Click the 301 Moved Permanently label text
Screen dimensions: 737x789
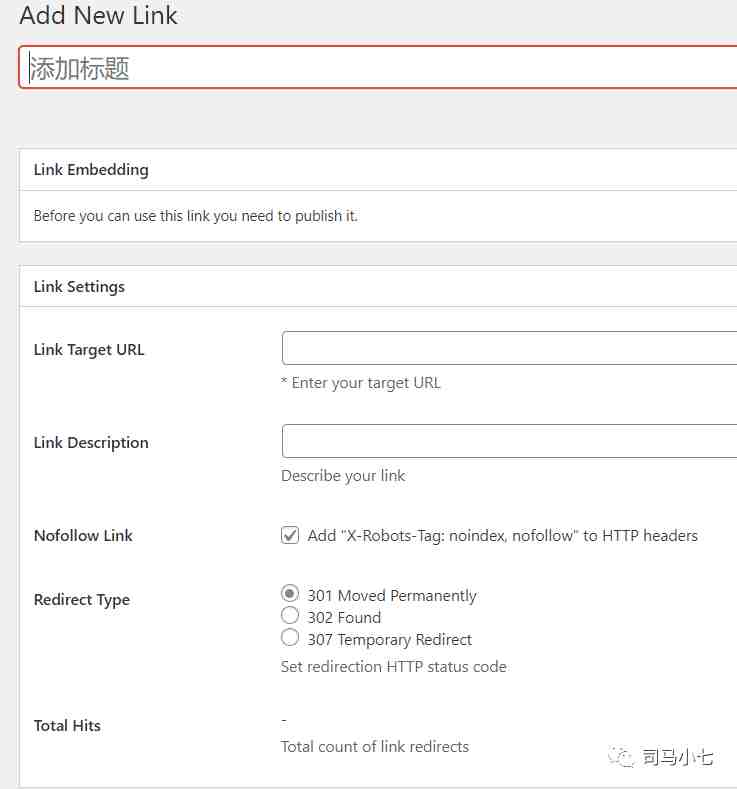(392, 595)
